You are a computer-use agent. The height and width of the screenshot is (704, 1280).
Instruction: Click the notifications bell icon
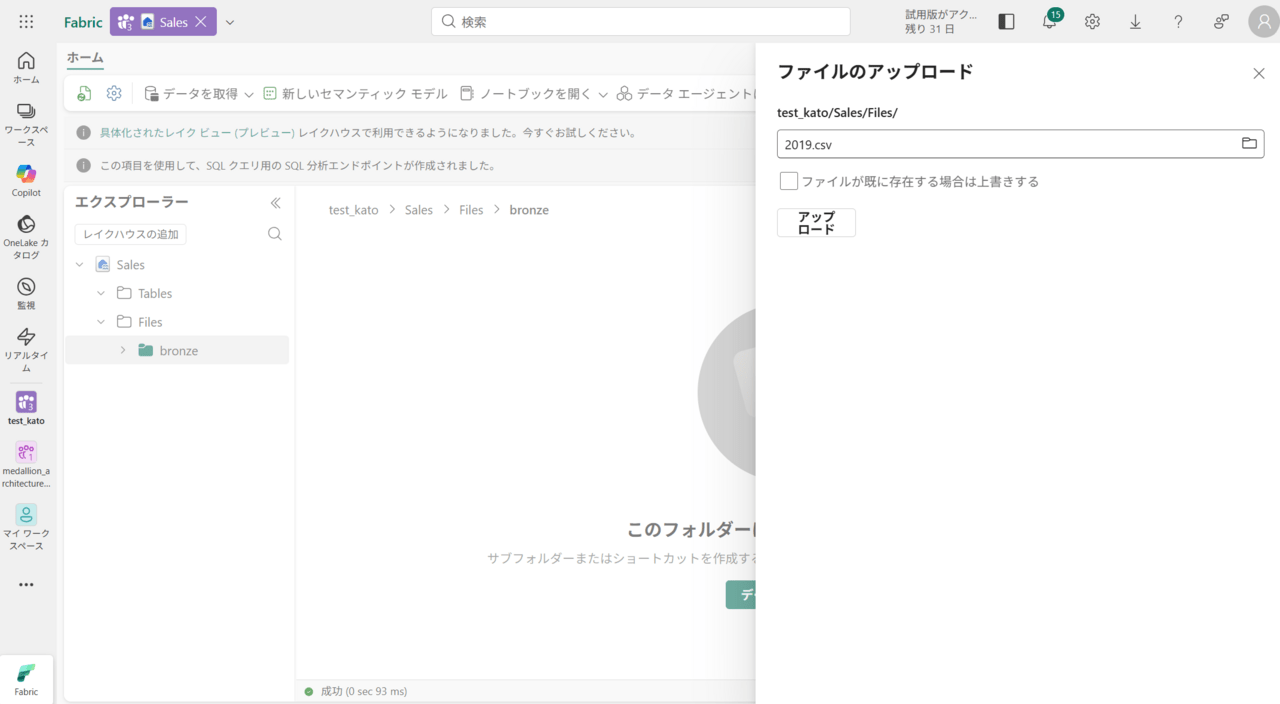tap(1049, 22)
